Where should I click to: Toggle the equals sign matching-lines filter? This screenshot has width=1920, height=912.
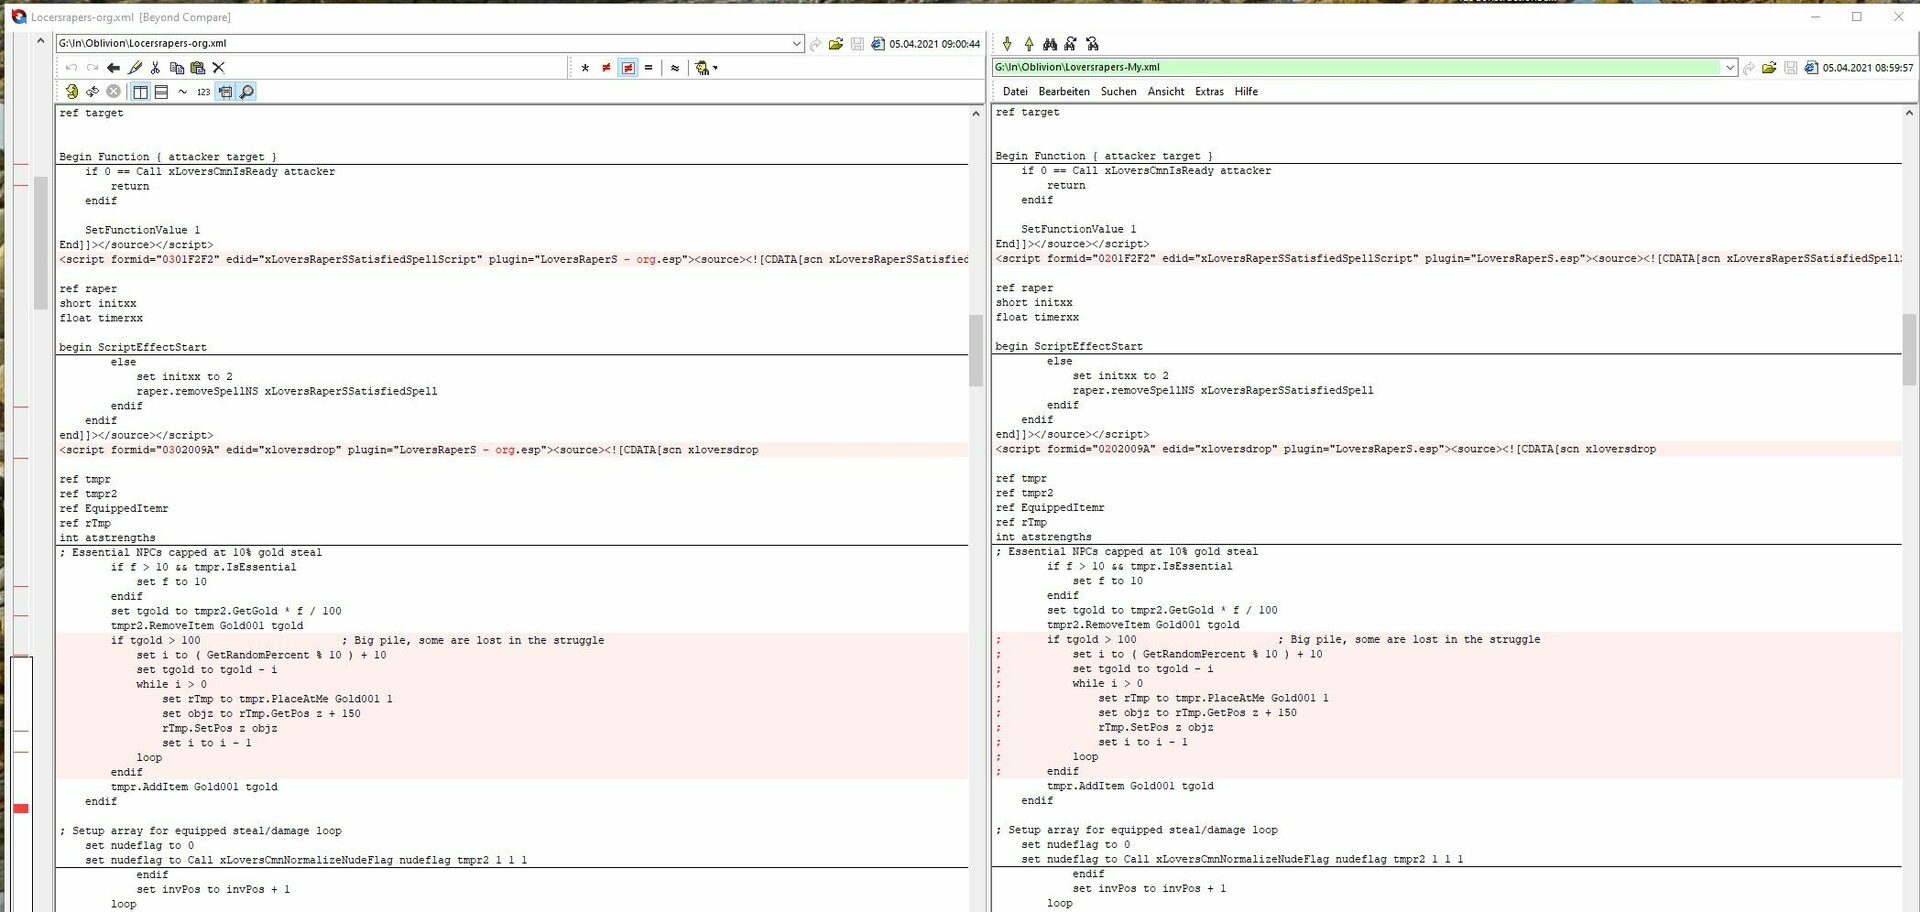[648, 68]
